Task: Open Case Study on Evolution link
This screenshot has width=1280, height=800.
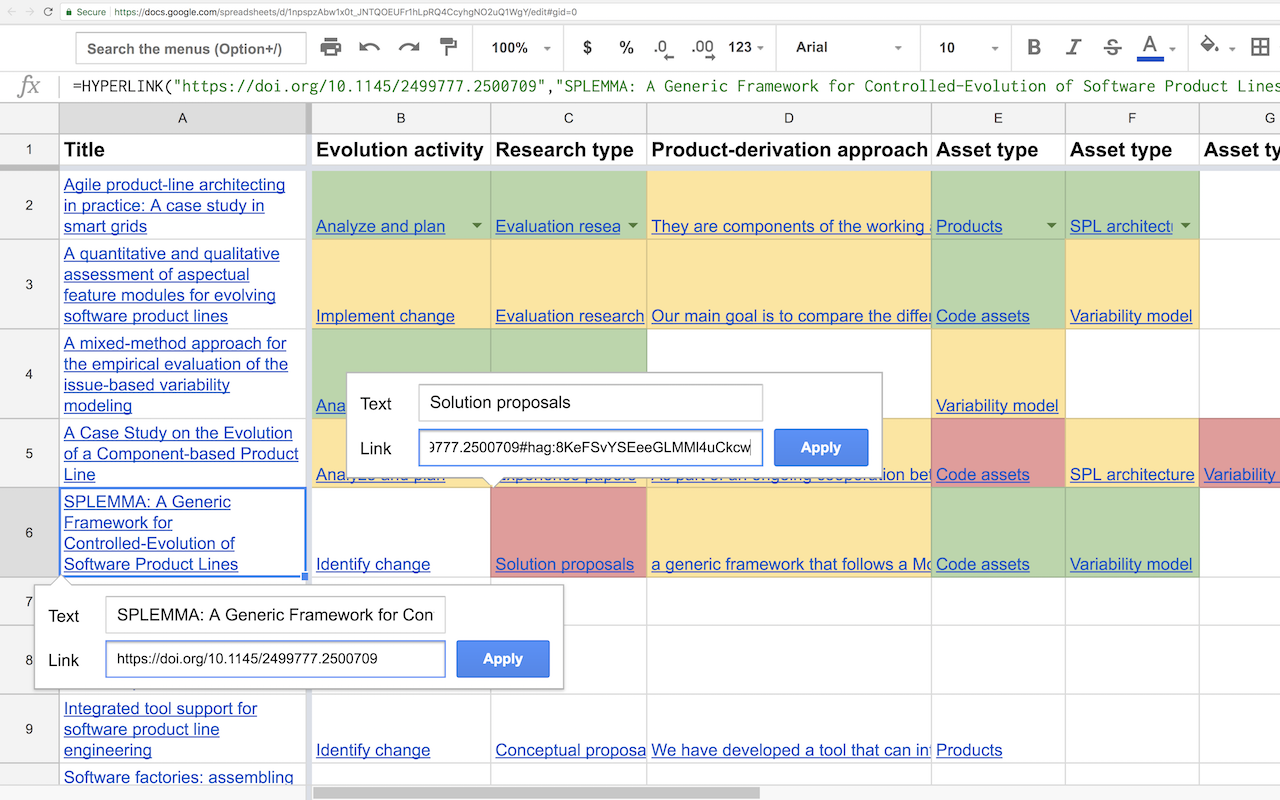Action: 181,454
